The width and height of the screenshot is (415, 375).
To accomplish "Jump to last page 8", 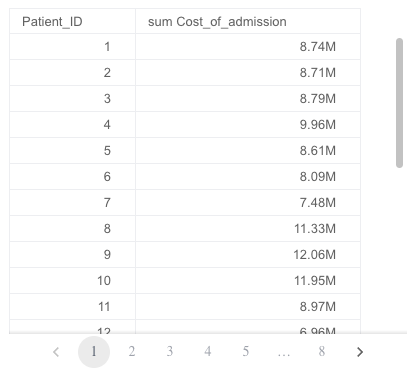I will [322, 352].
